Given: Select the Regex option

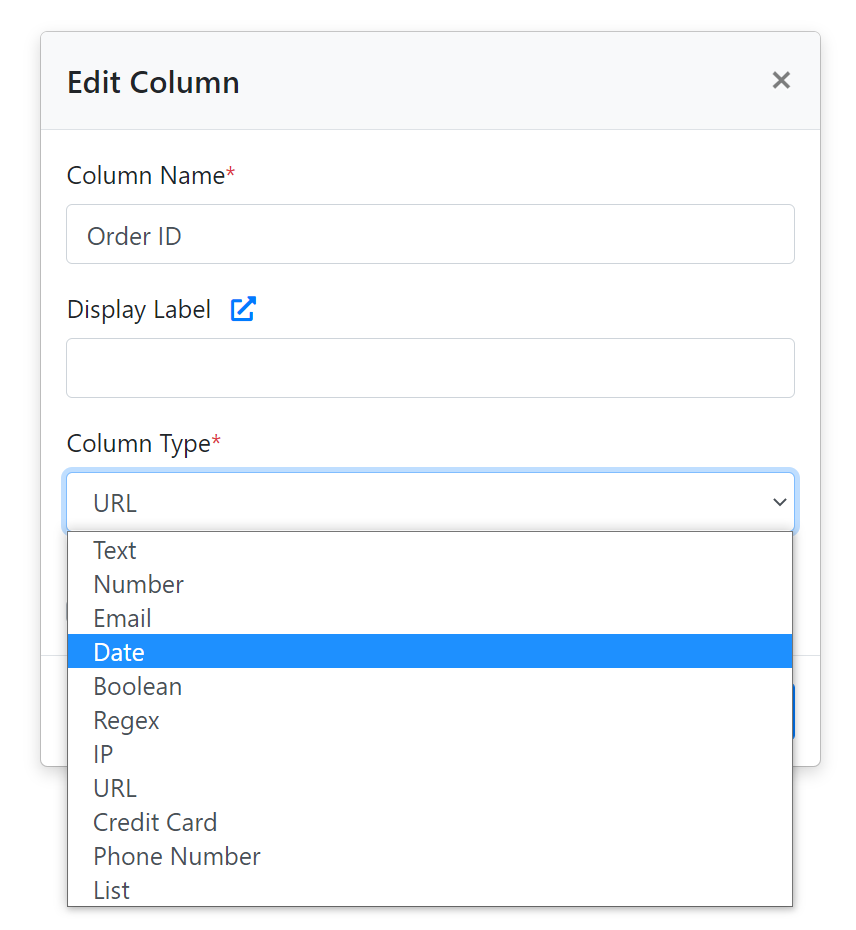Looking at the screenshot, I should [126, 720].
